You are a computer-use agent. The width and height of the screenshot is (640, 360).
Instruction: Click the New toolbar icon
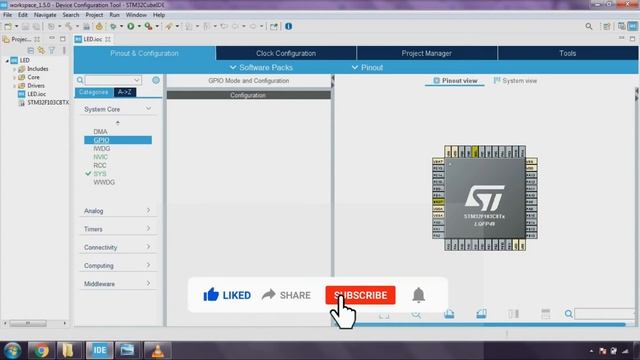tap(8, 26)
